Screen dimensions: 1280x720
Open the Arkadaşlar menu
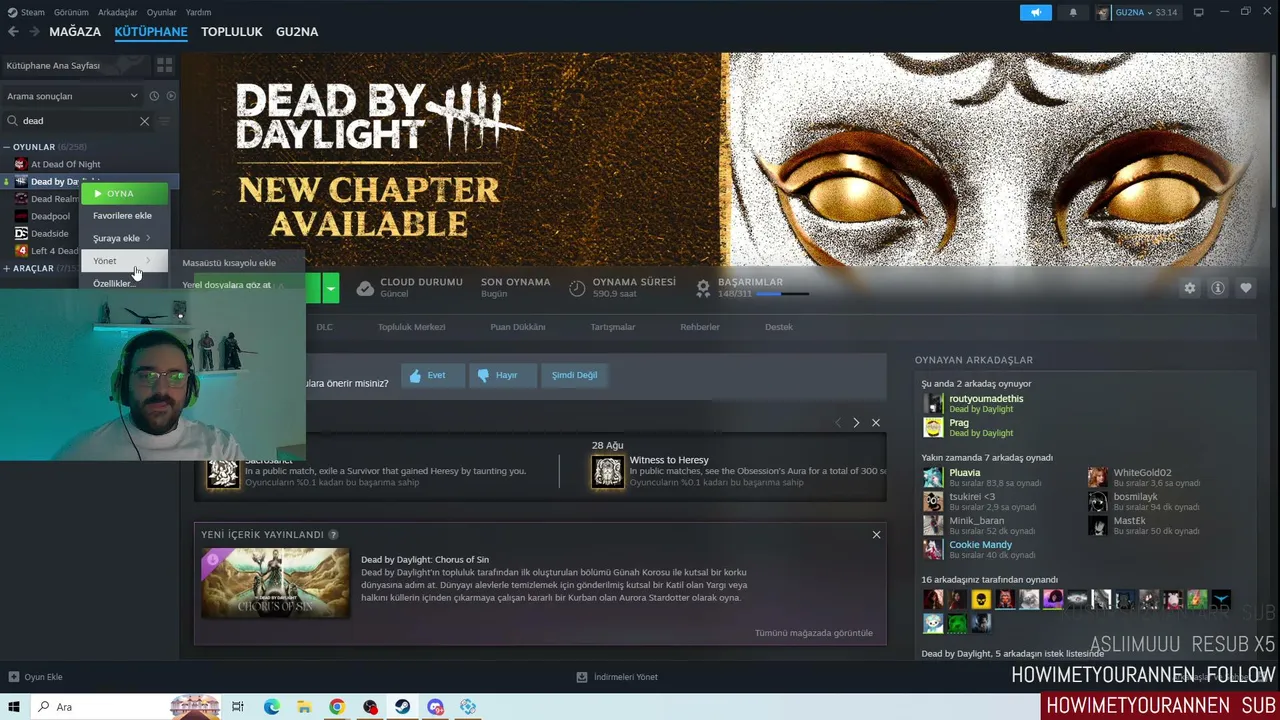pyautogui.click(x=118, y=12)
